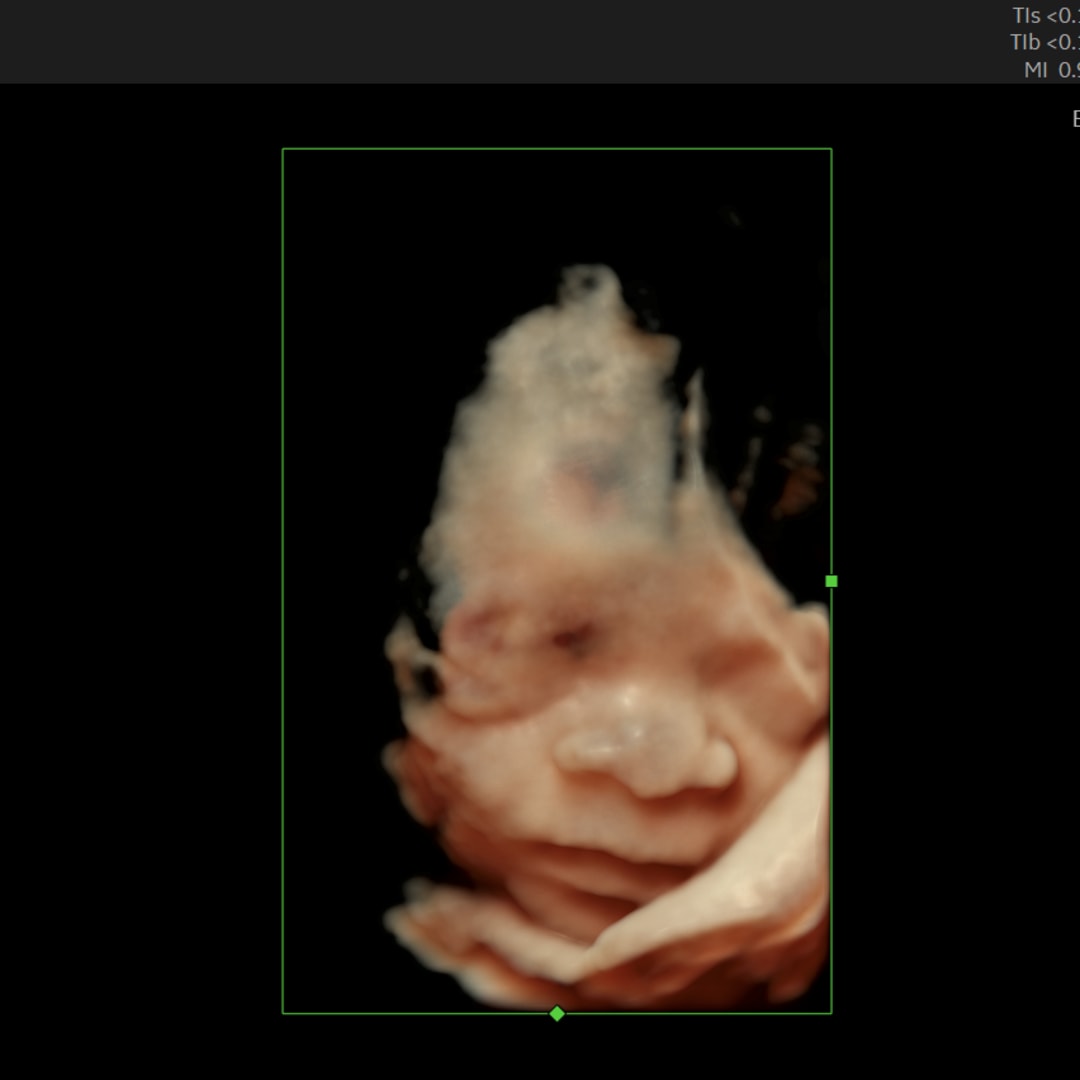Select the green diamond handle on bottom edge
This screenshot has height=1080, width=1080.
coord(557,1013)
